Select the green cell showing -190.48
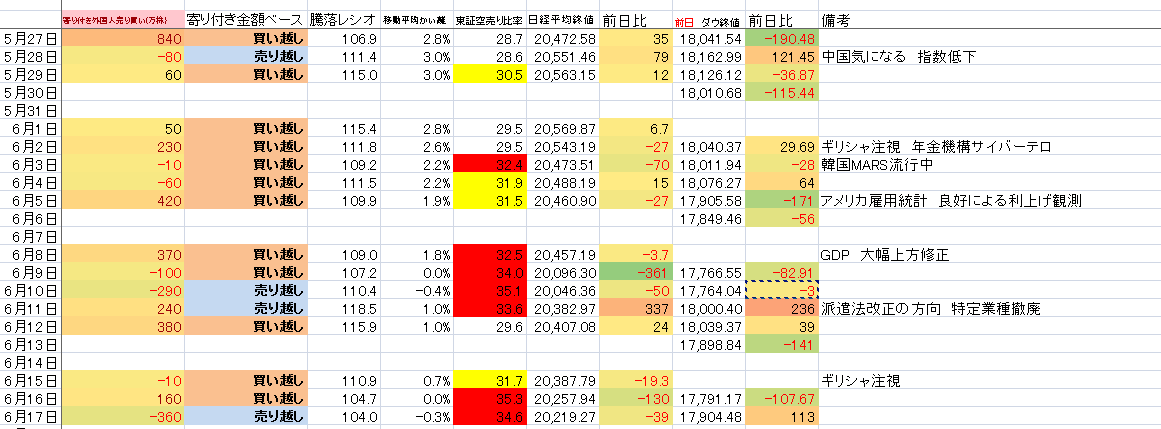Viewport: 1161px width, 429px height. click(782, 38)
